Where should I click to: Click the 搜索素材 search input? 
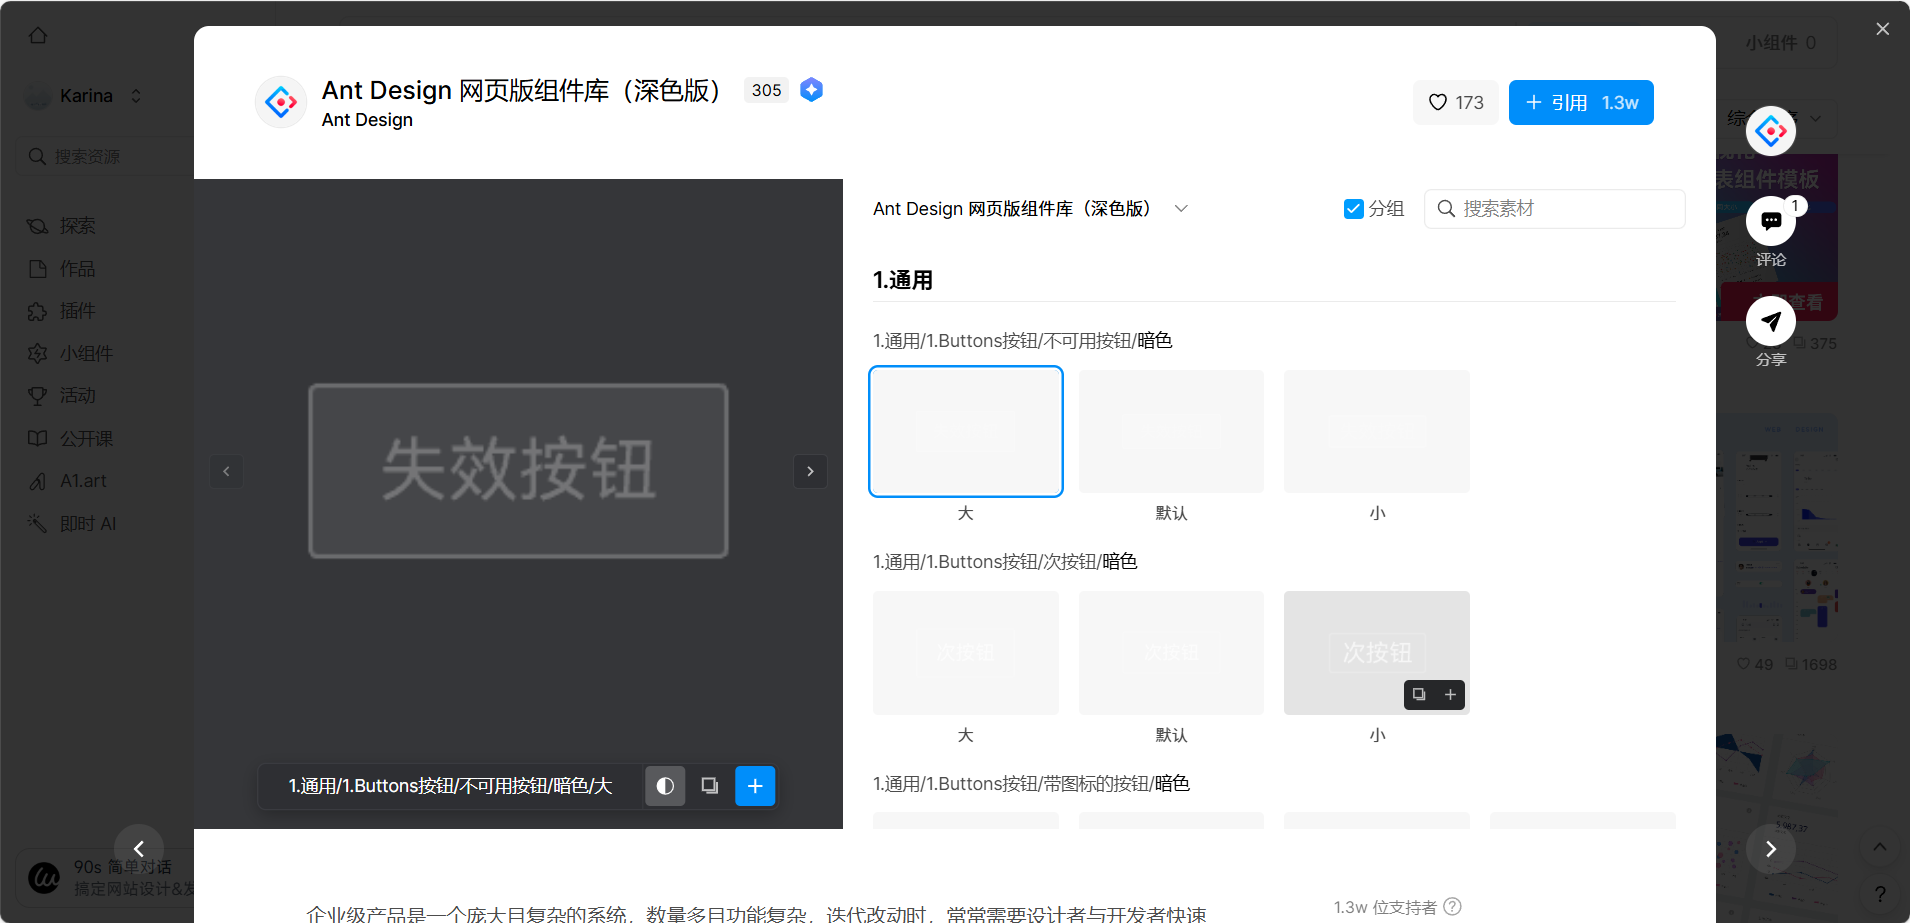click(1555, 209)
